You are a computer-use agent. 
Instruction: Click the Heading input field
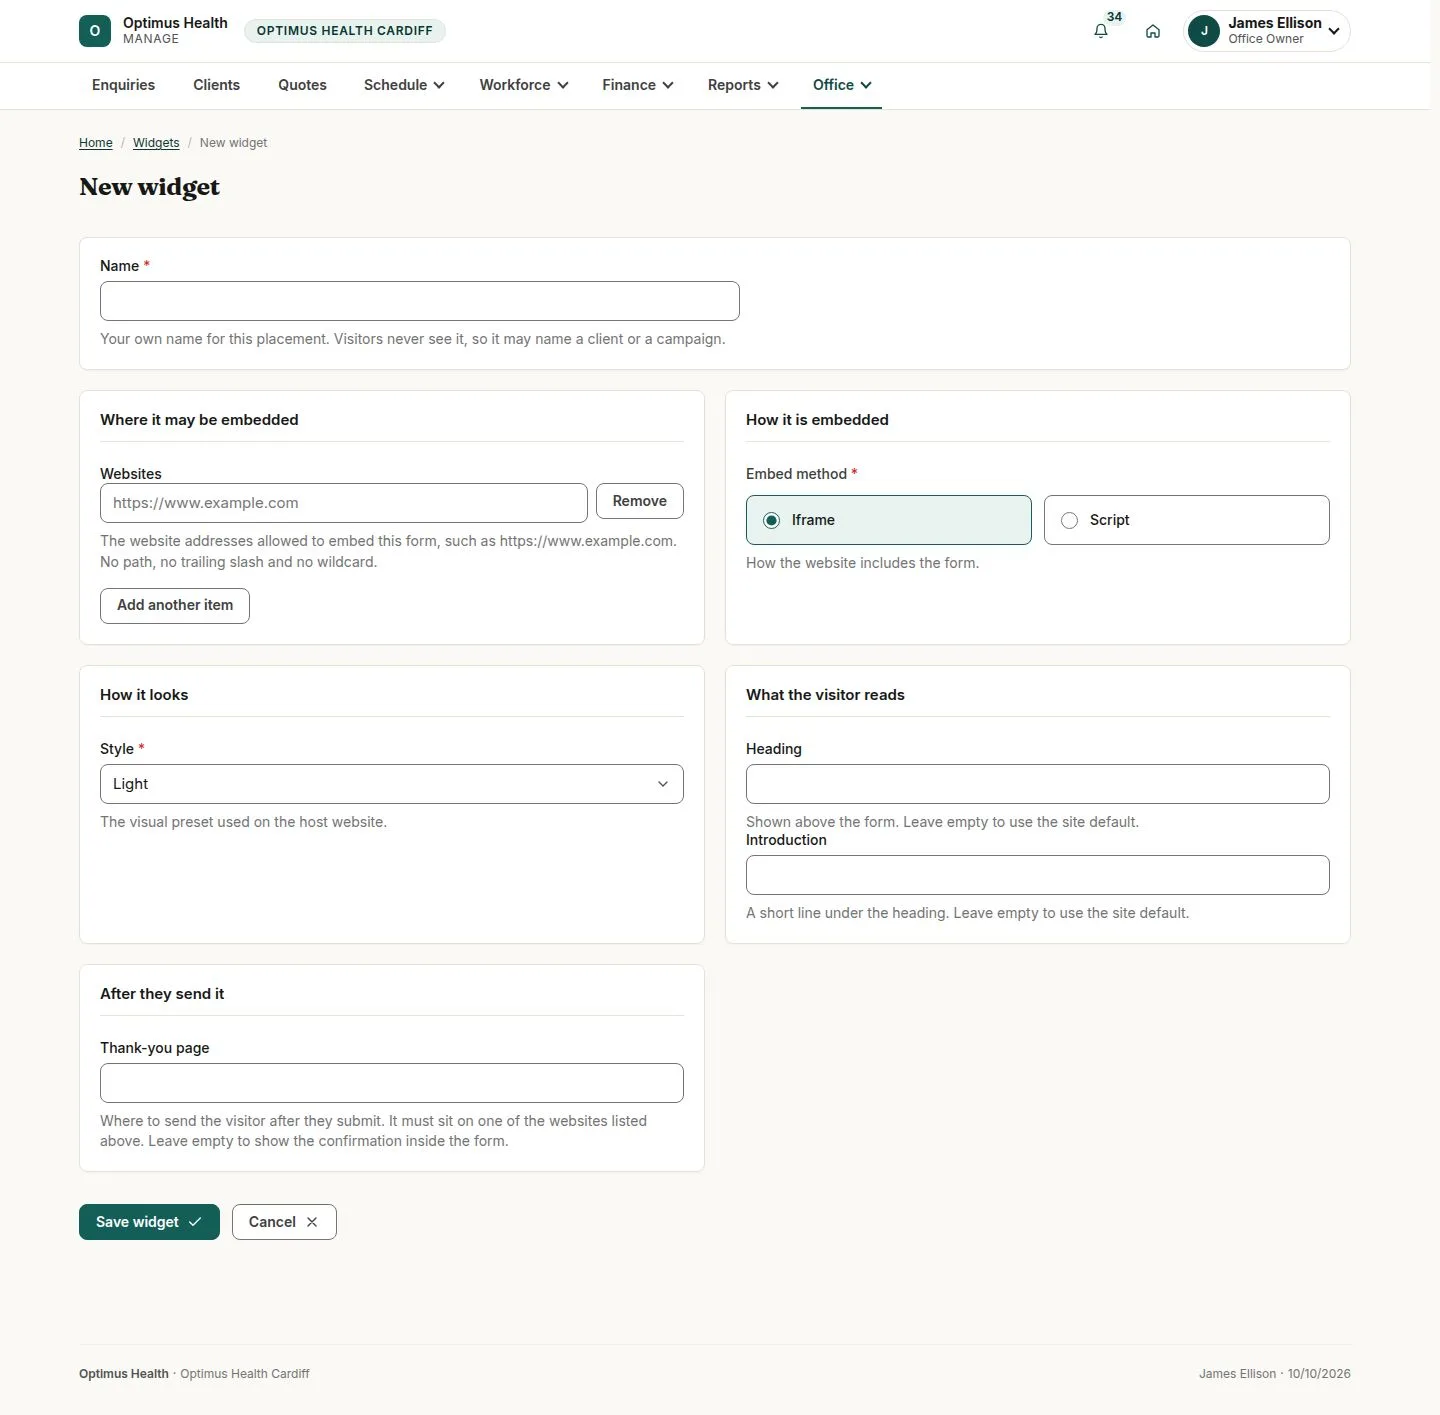pyautogui.click(x=1038, y=784)
